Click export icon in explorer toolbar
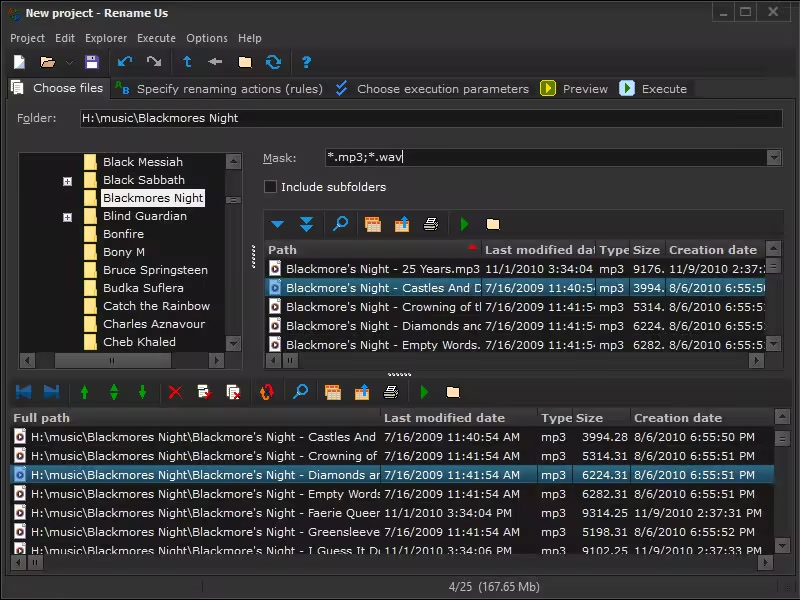This screenshot has height=600, width=800. tap(402, 224)
